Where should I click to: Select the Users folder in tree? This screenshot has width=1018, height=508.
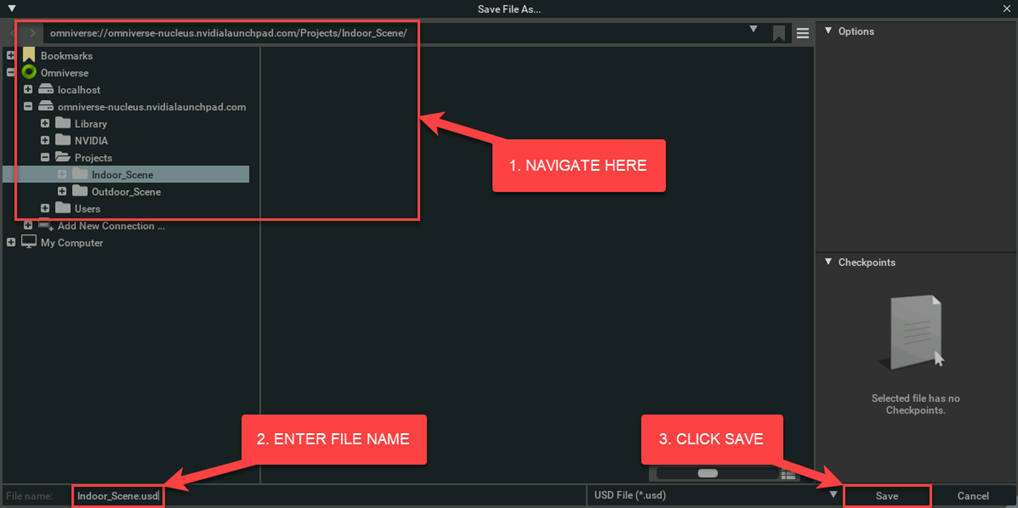point(87,209)
